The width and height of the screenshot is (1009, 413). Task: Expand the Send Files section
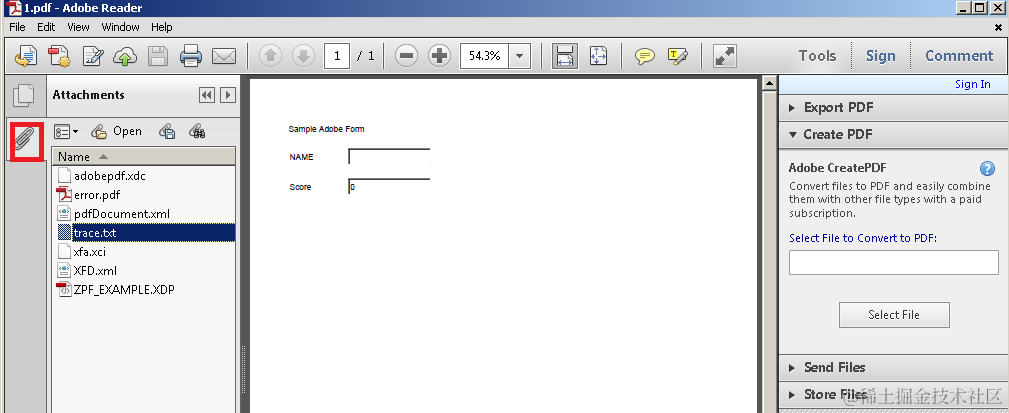[x=894, y=367]
